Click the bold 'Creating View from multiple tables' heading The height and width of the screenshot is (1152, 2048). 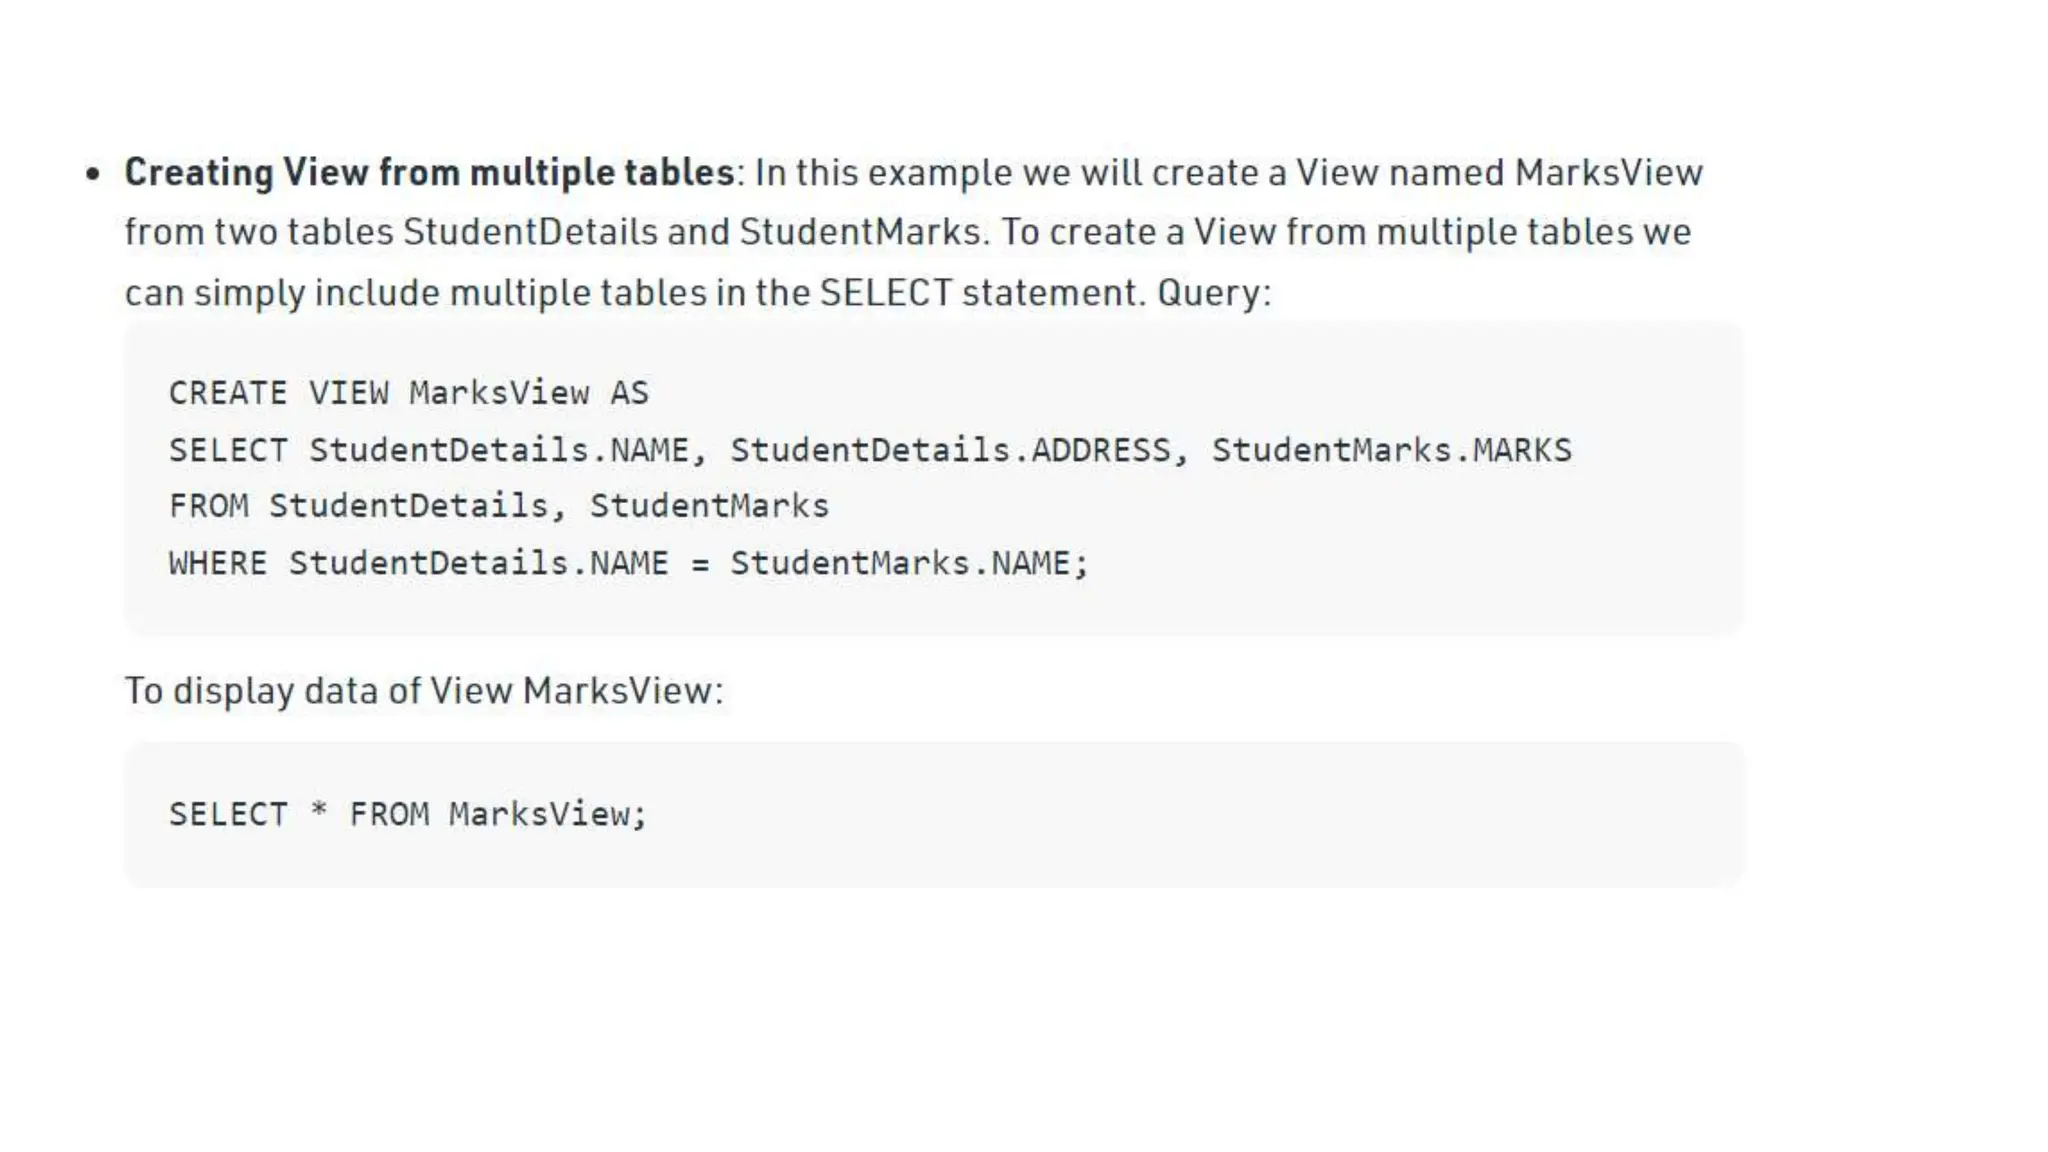[430, 173]
